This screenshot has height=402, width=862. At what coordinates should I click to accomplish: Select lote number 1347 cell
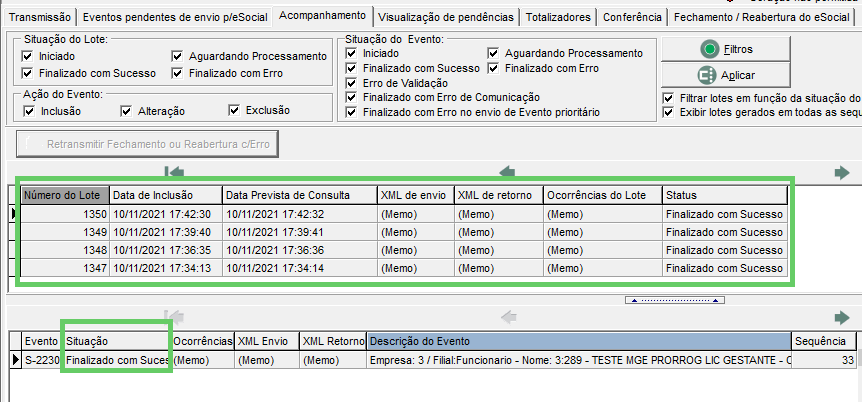pos(65,268)
